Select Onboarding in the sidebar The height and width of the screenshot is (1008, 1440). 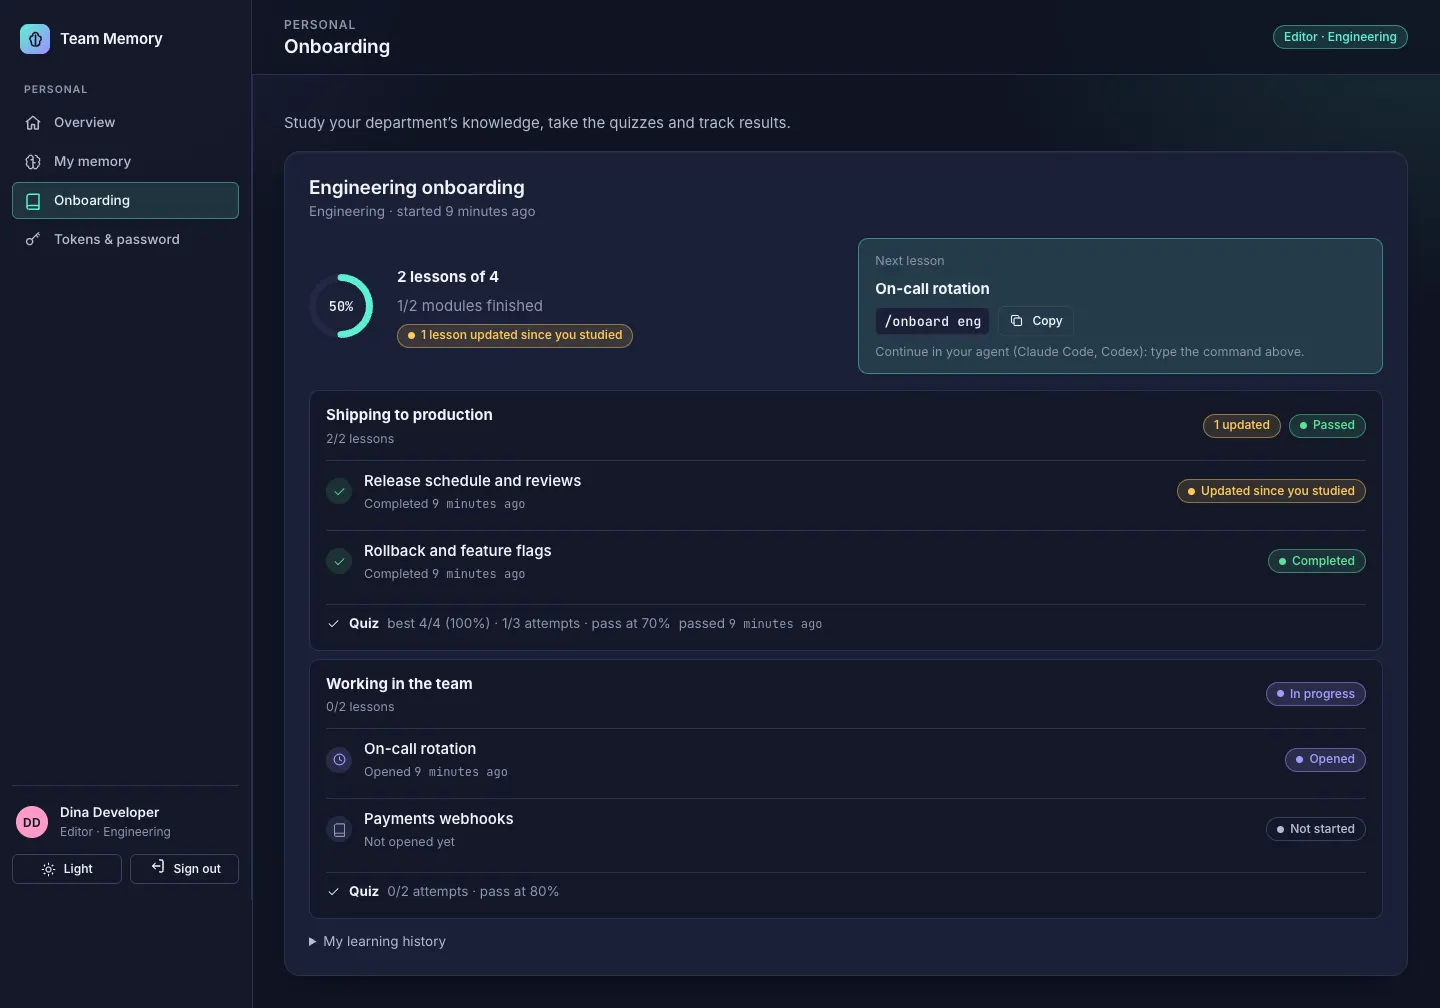point(125,200)
